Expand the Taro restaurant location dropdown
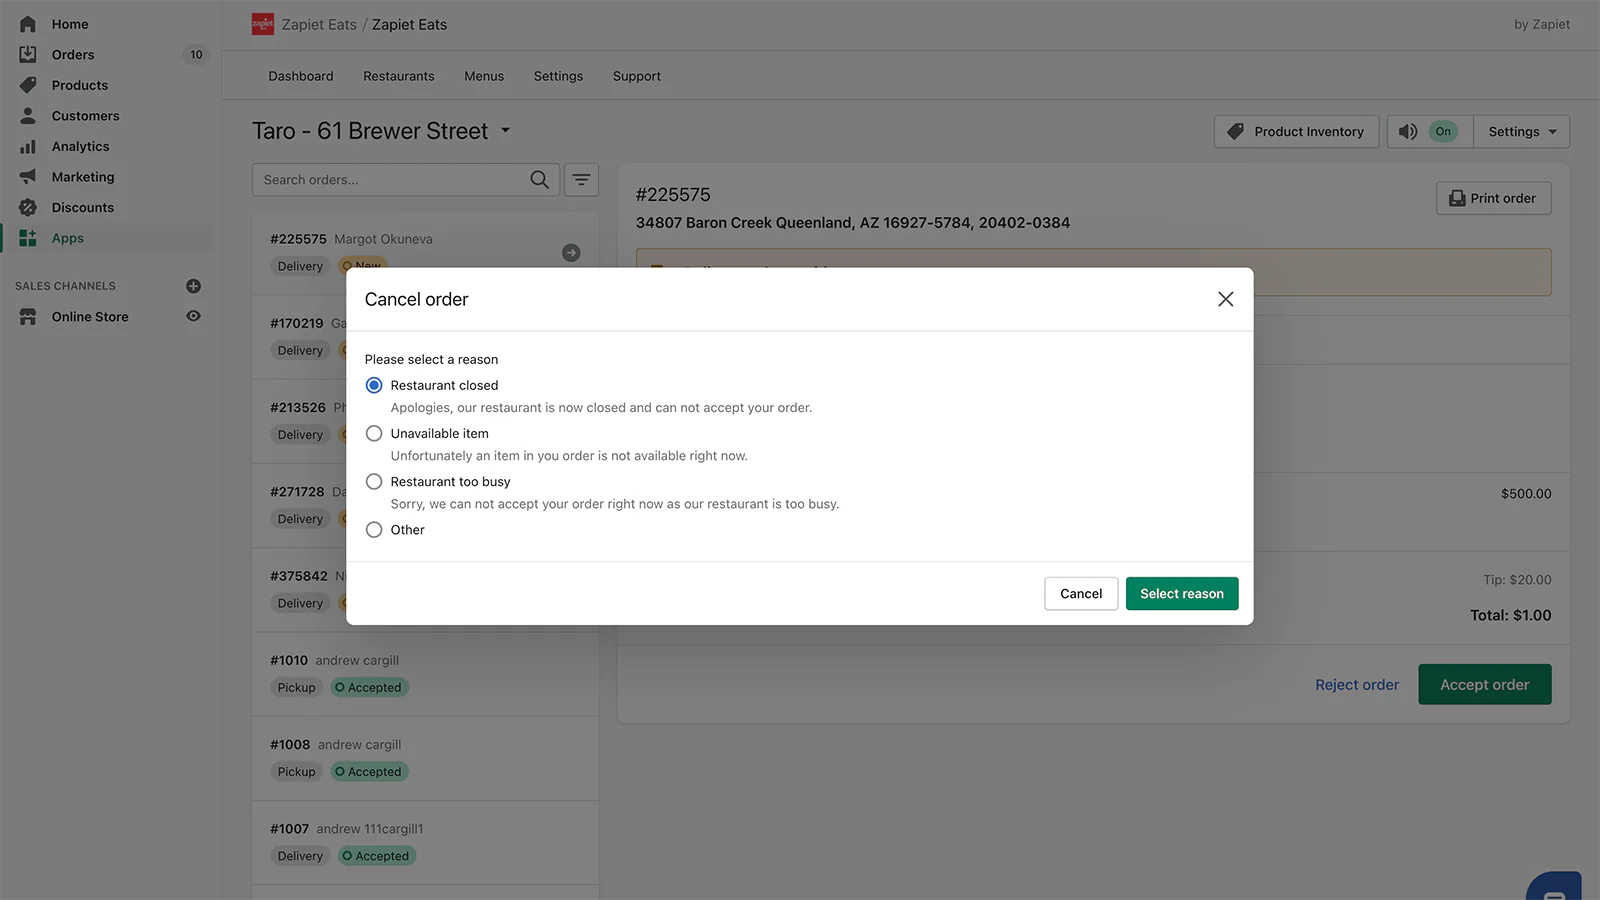This screenshot has width=1600, height=900. click(x=505, y=131)
